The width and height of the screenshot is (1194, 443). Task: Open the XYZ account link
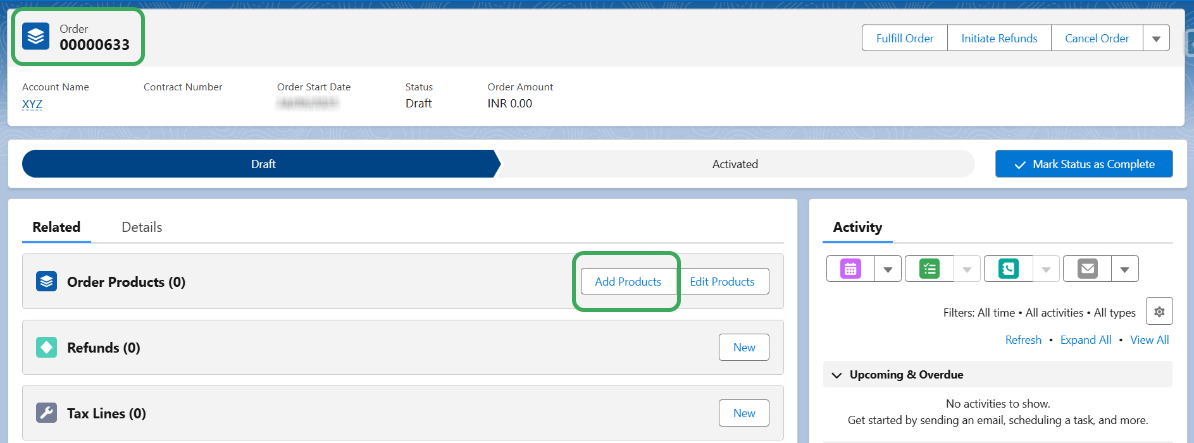[x=32, y=104]
